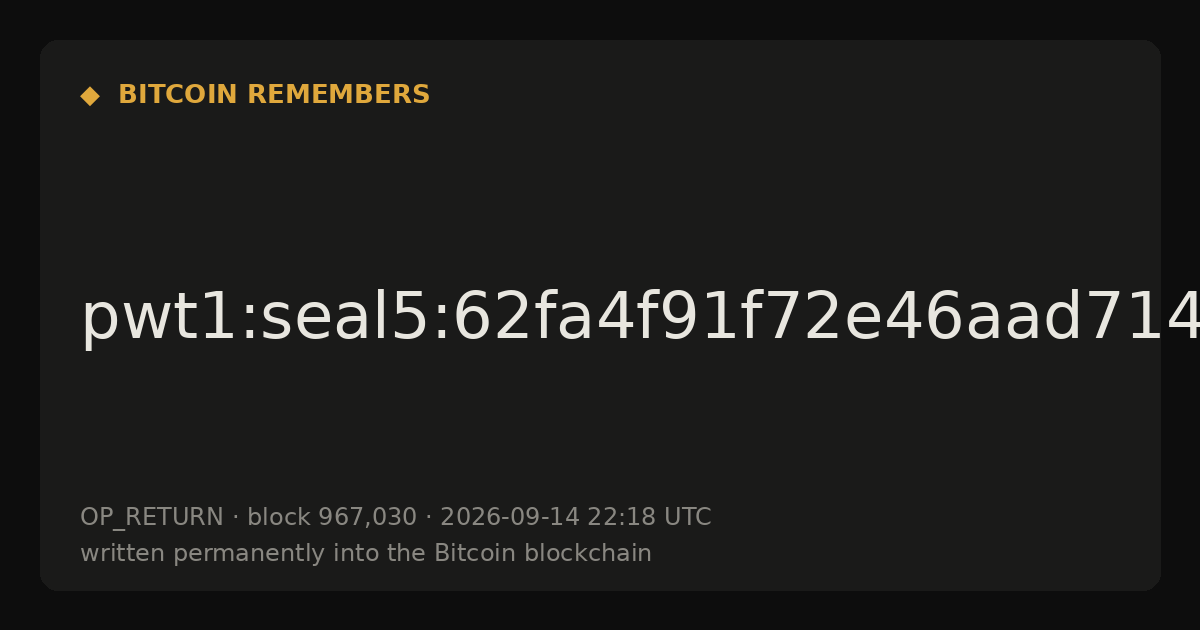This screenshot has width=1200, height=630.
Task: Click the pwt1 prefix of the message
Action: coord(154,320)
